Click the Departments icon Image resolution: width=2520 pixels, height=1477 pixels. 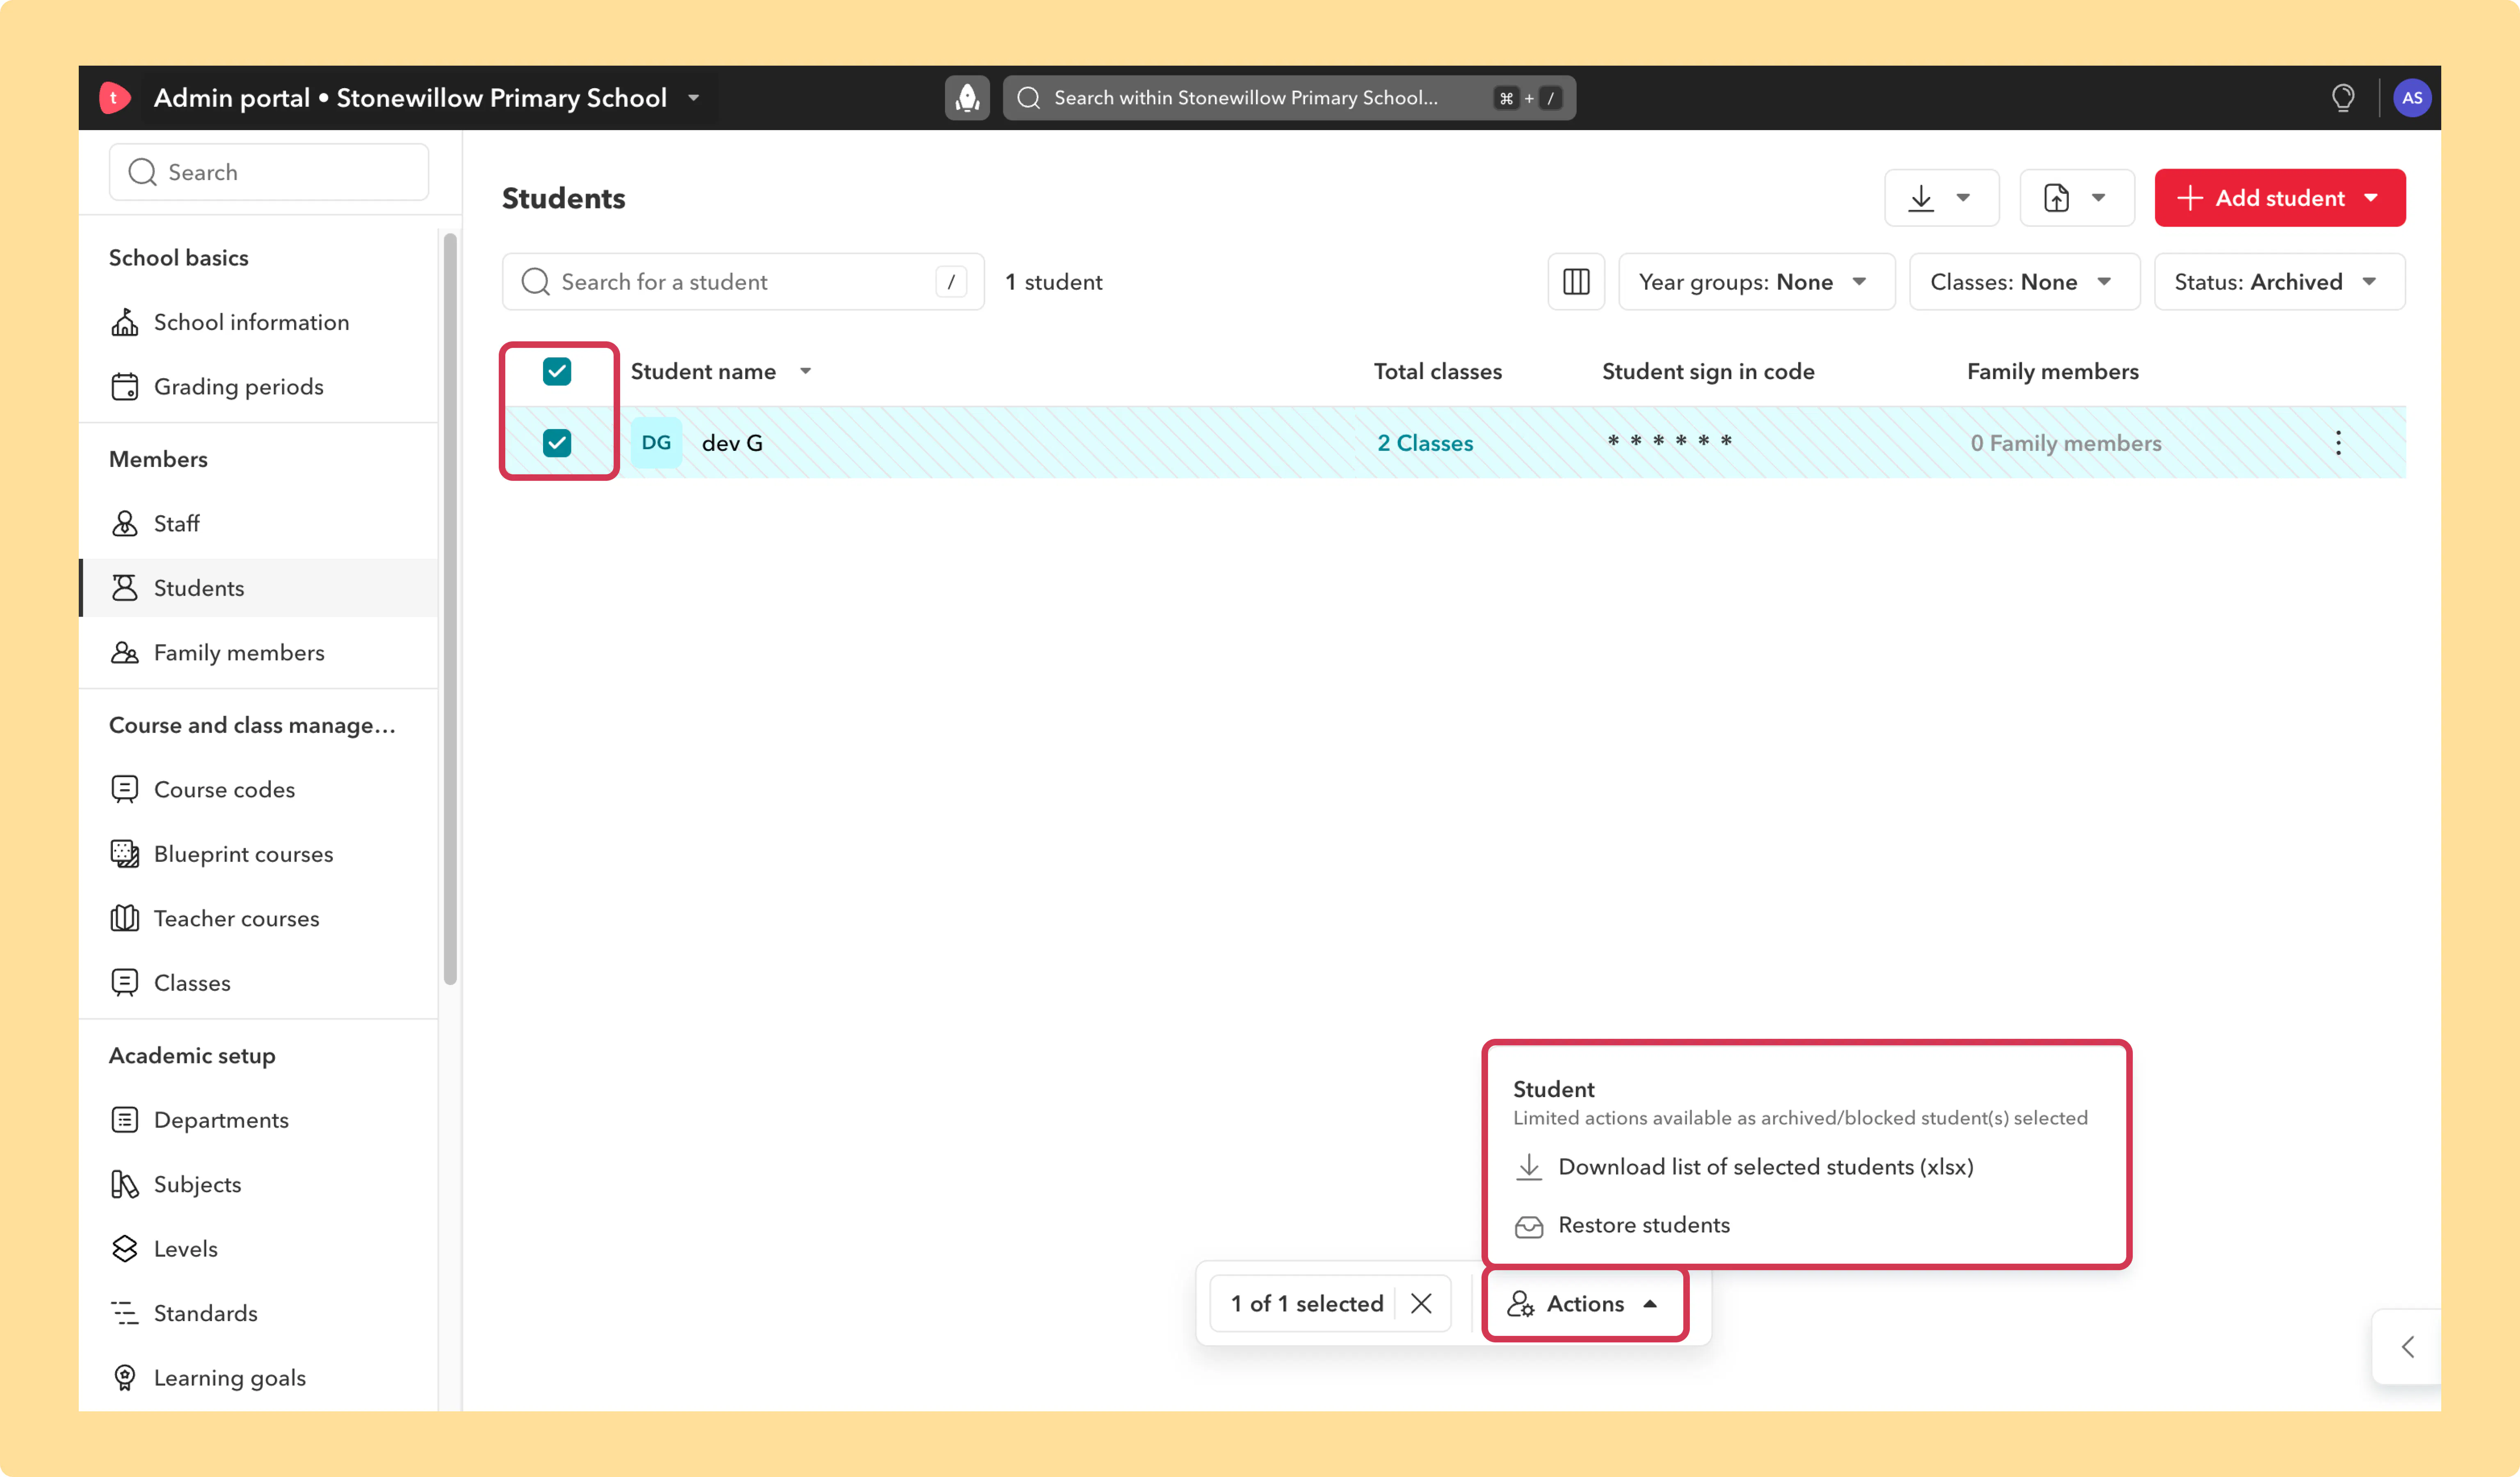pyautogui.click(x=125, y=1120)
